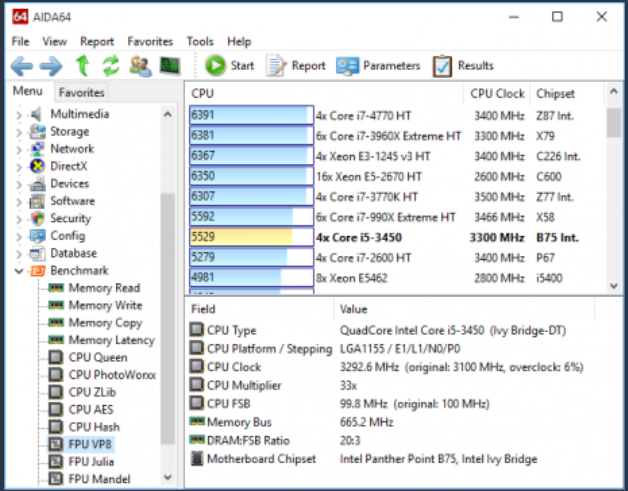Switch to the Favorites tab in the sidebar
Screen dimensions: 628x491
coord(81,93)
